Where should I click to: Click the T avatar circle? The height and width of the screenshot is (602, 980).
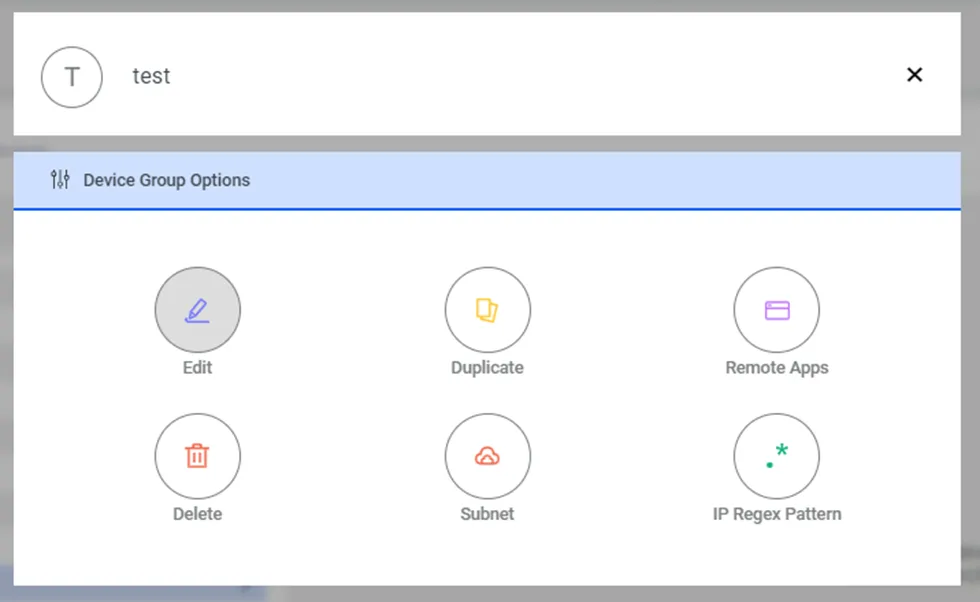(x=72, y=77)
